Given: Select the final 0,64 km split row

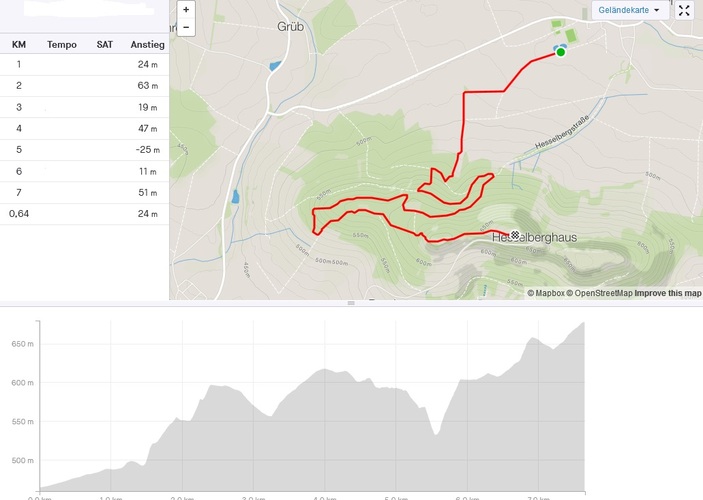Looking at the screenshot, I should (x=84, y=213).
